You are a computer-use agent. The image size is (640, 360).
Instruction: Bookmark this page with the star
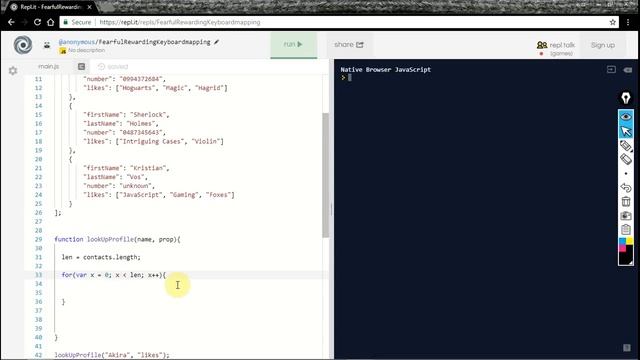click(612, 22)
